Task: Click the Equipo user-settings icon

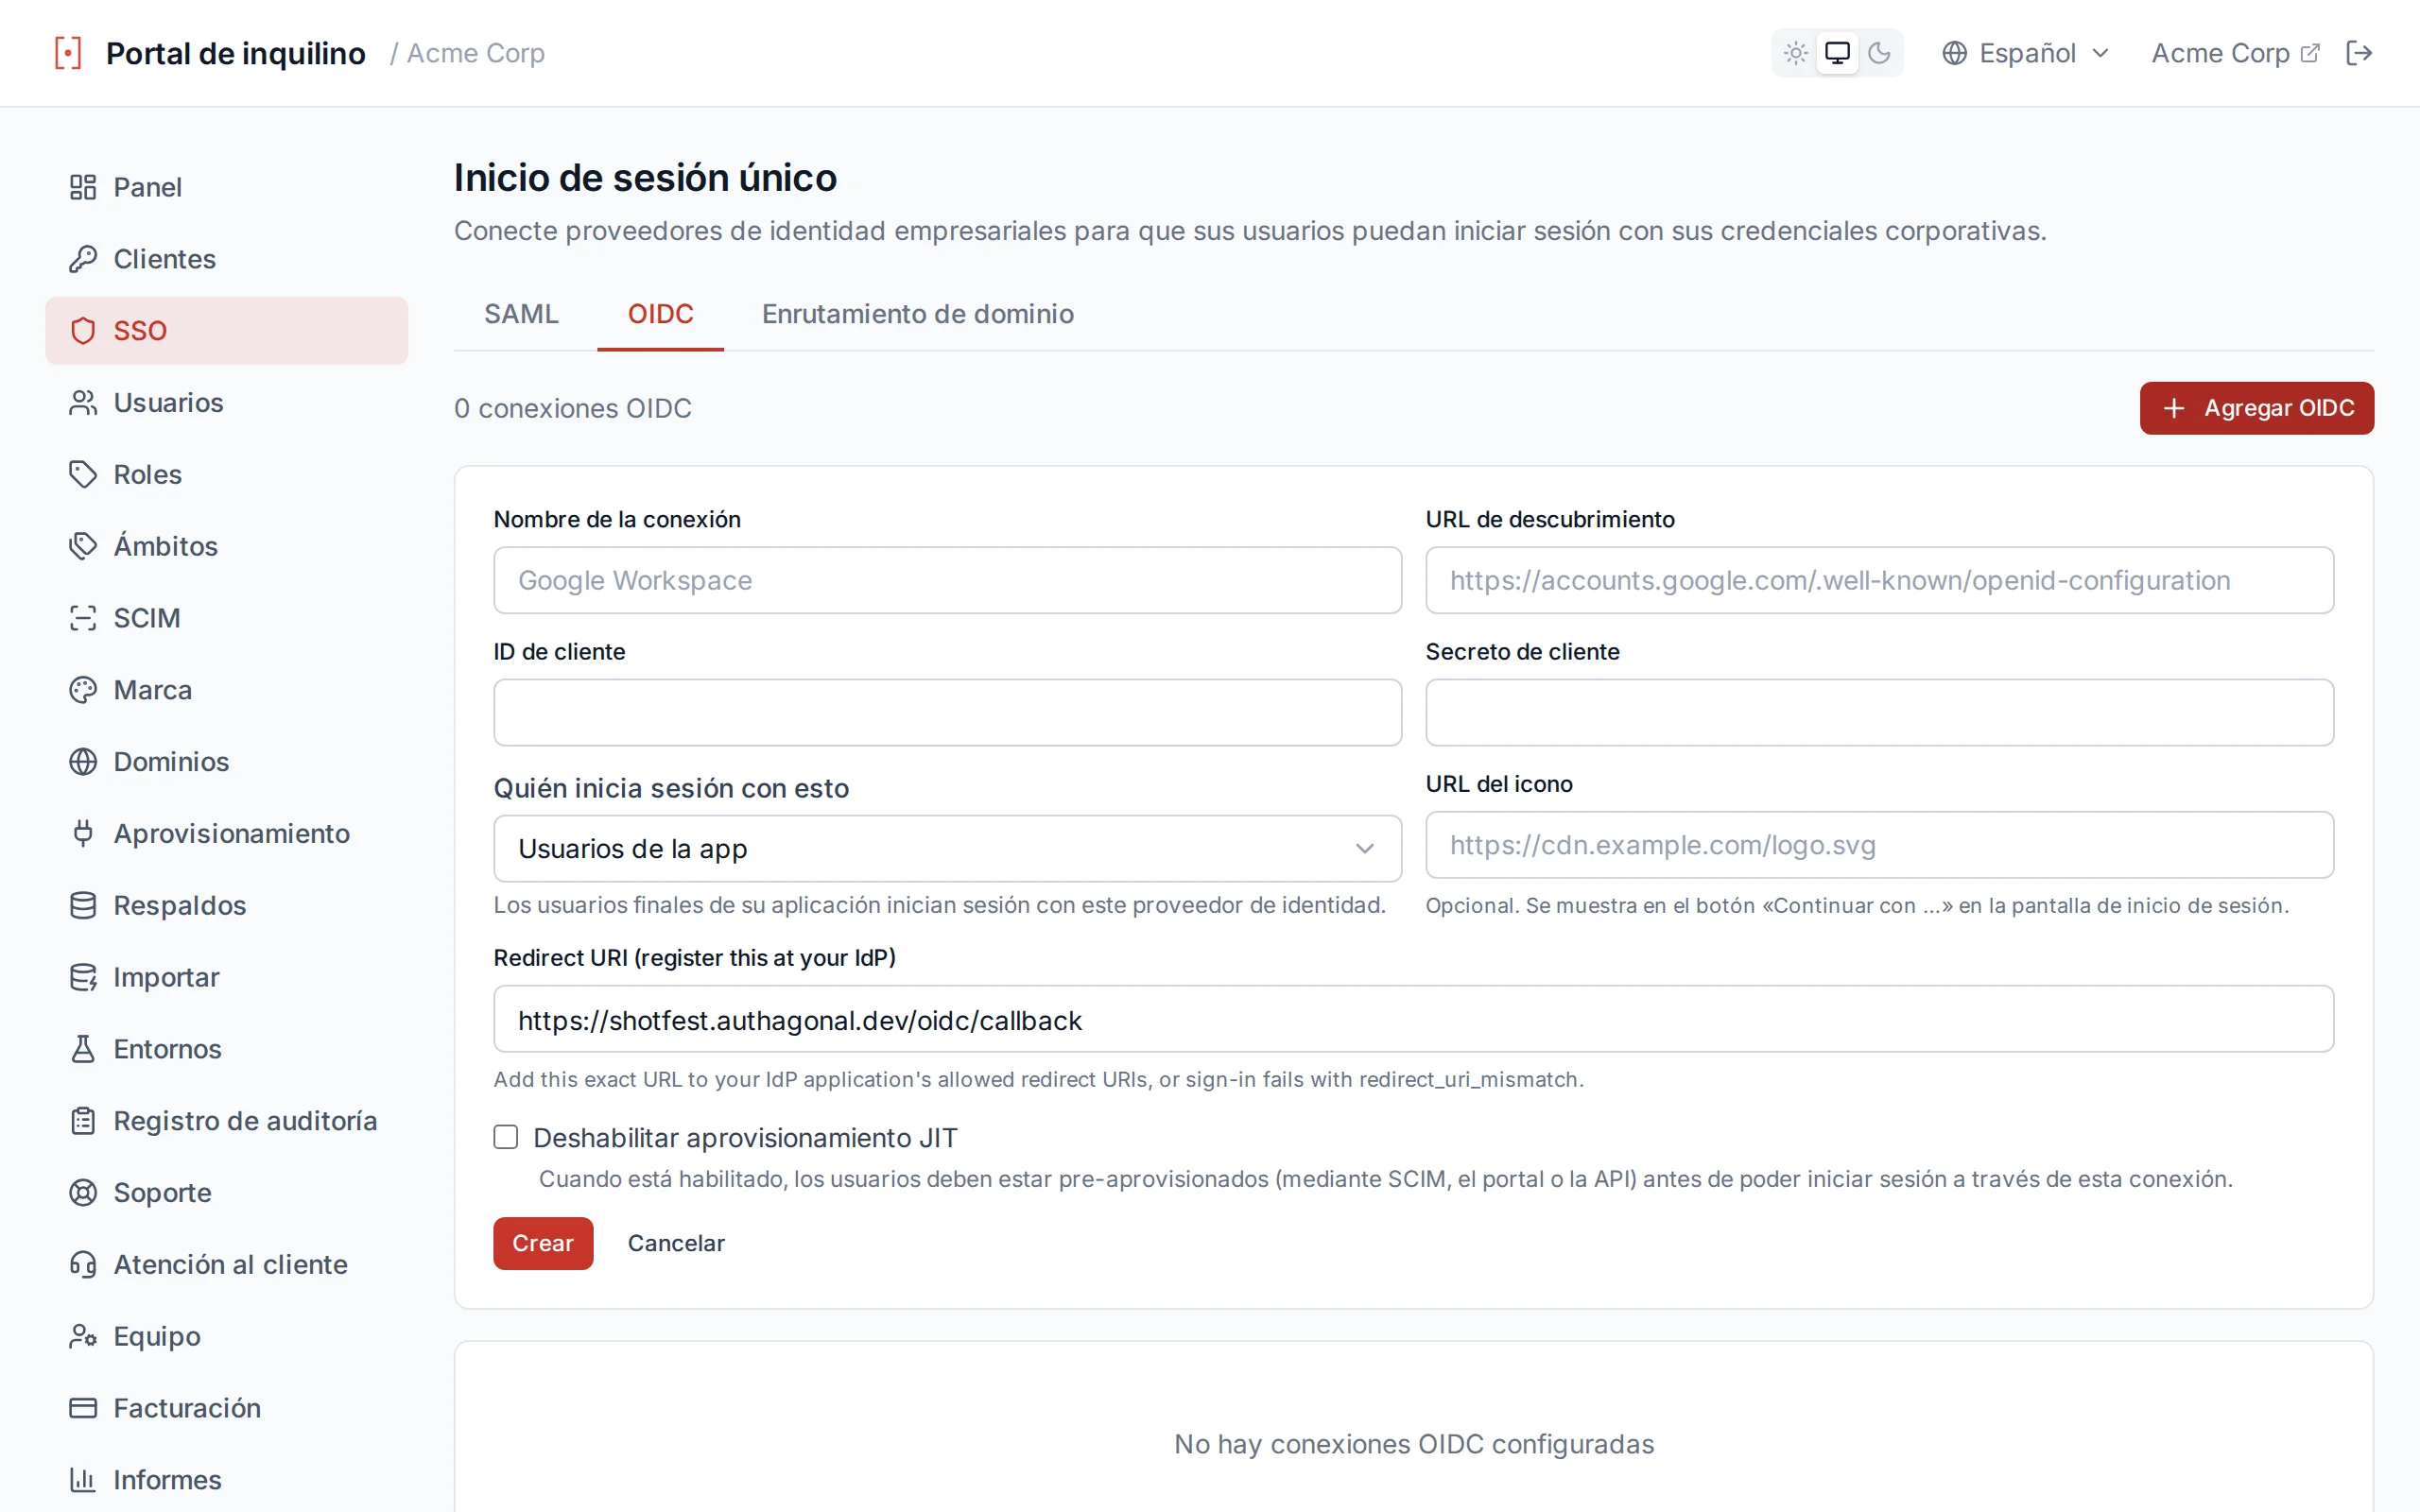Action: pyautogui.click(x=83, y=1336)
